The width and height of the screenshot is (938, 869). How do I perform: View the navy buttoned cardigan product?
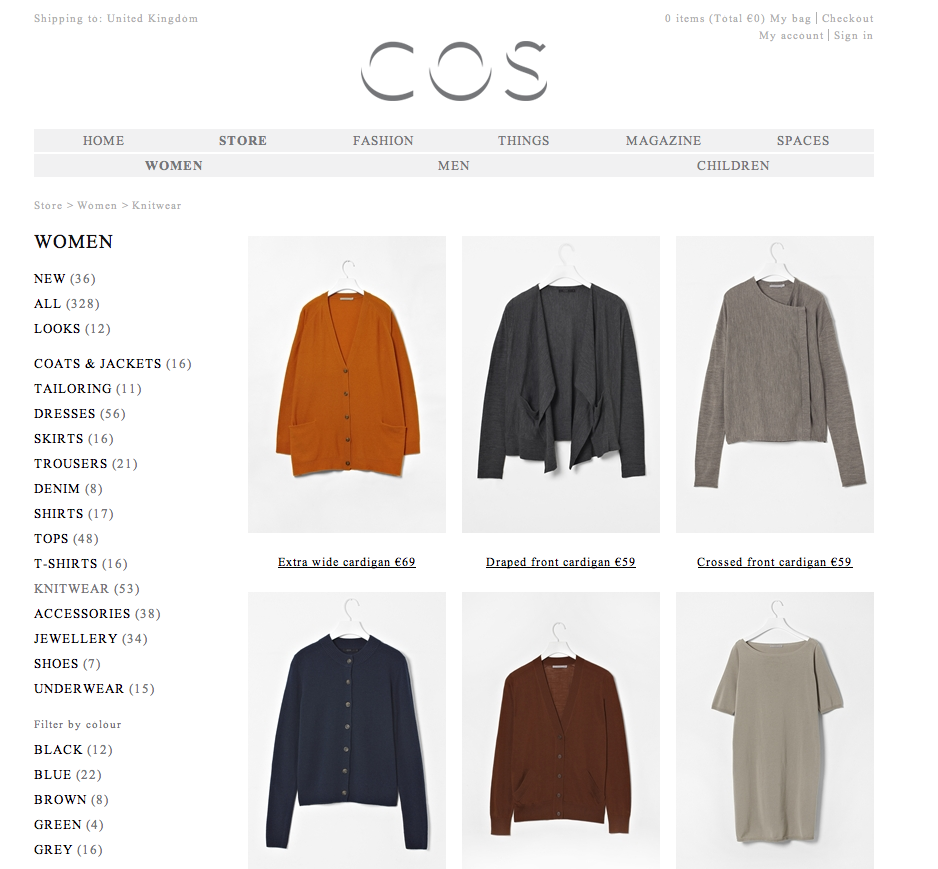tap(347, 730)
